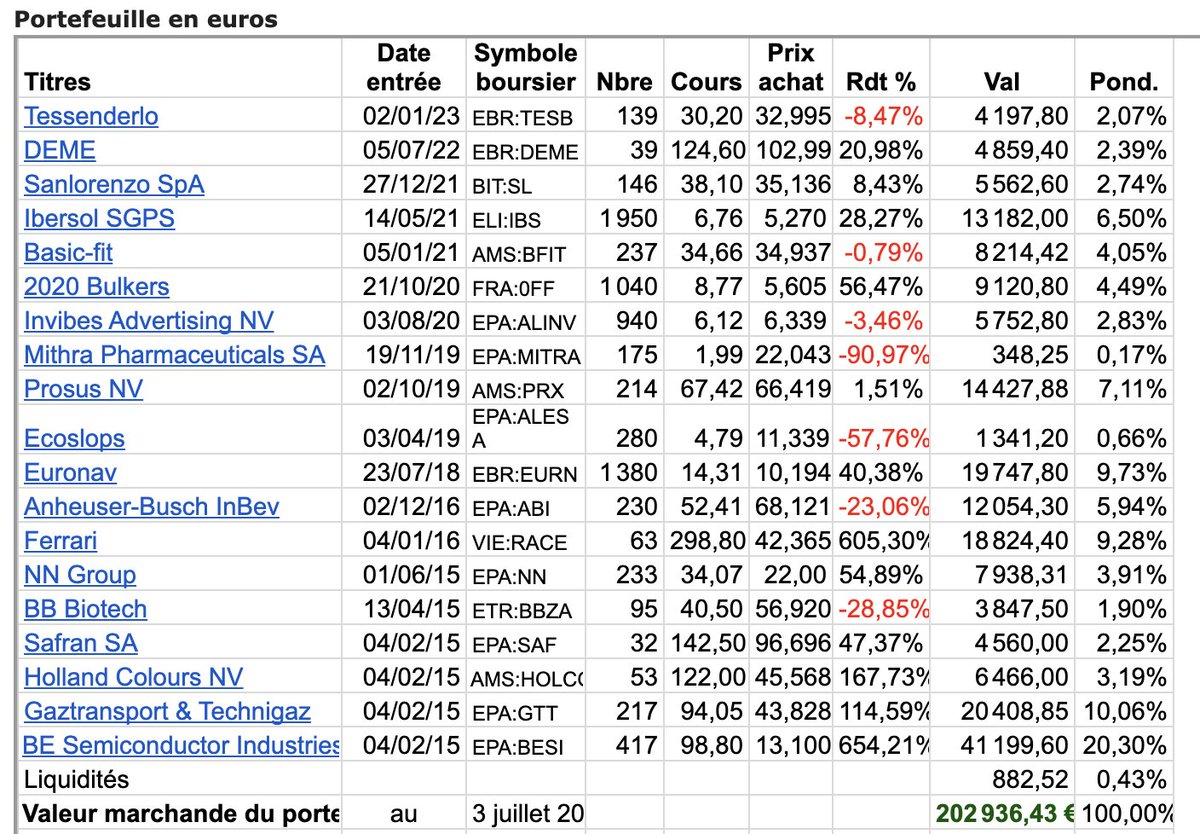Select the Rdt % column header
This screenshot has height=834, width=1200.
pyautogui.click(x=880, y=82)
